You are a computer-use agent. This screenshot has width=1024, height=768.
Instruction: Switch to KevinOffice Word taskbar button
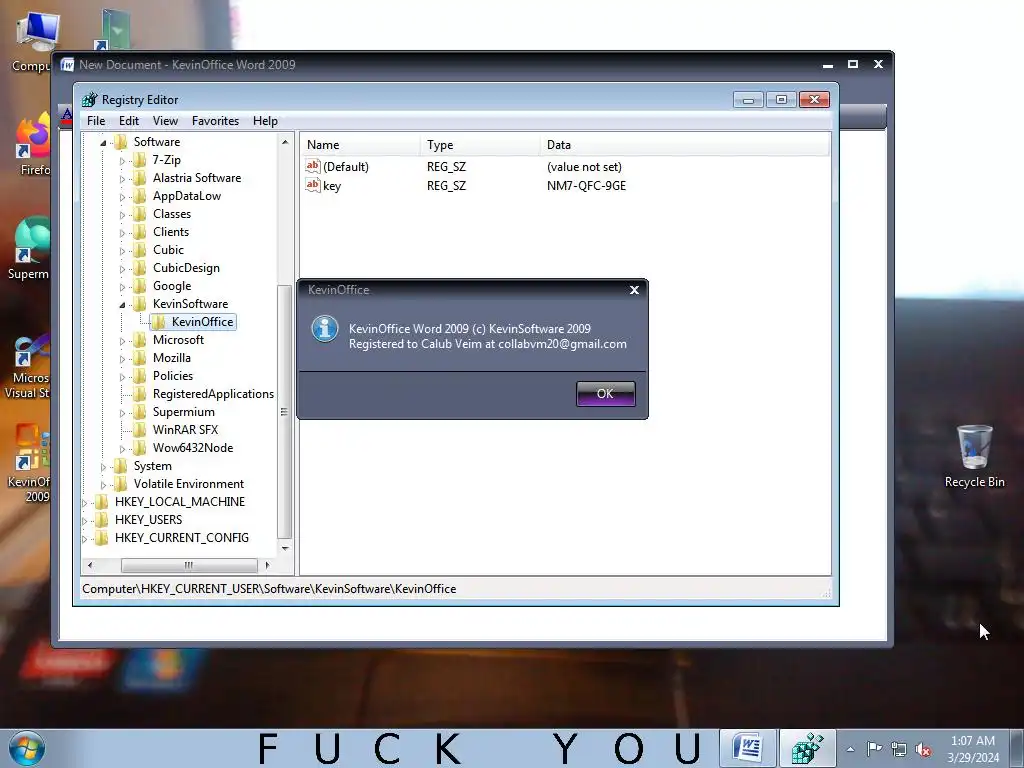(748, 748)
